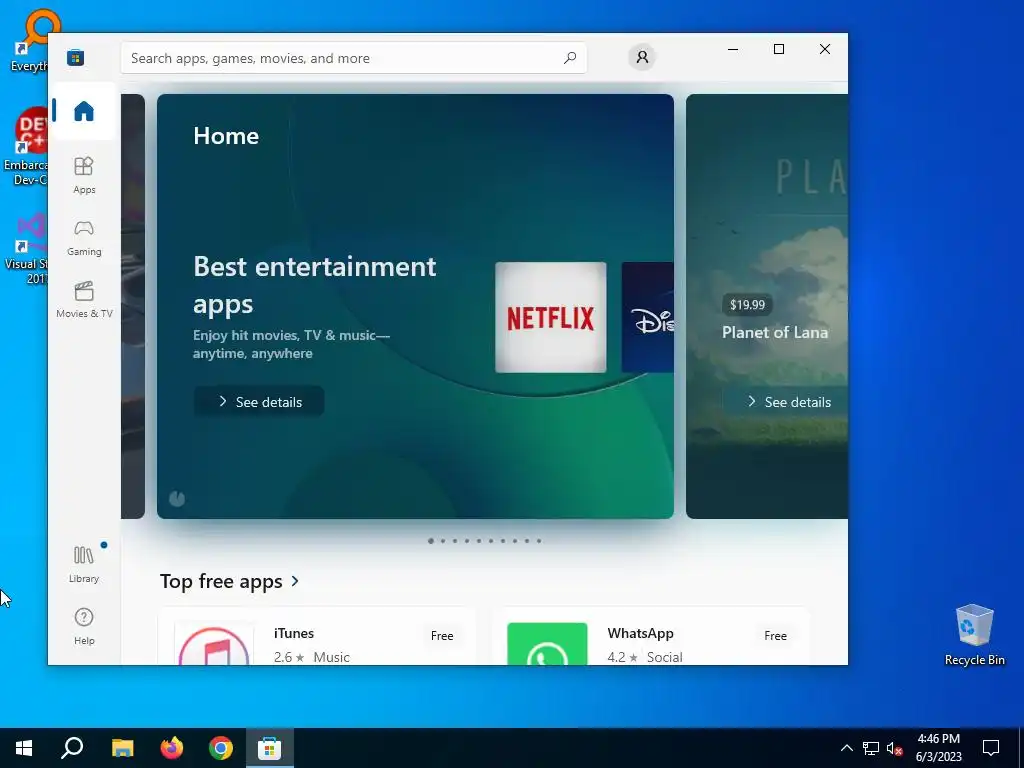
Task: Click the Free button for iTunes
Action: (x=442, y=635)
